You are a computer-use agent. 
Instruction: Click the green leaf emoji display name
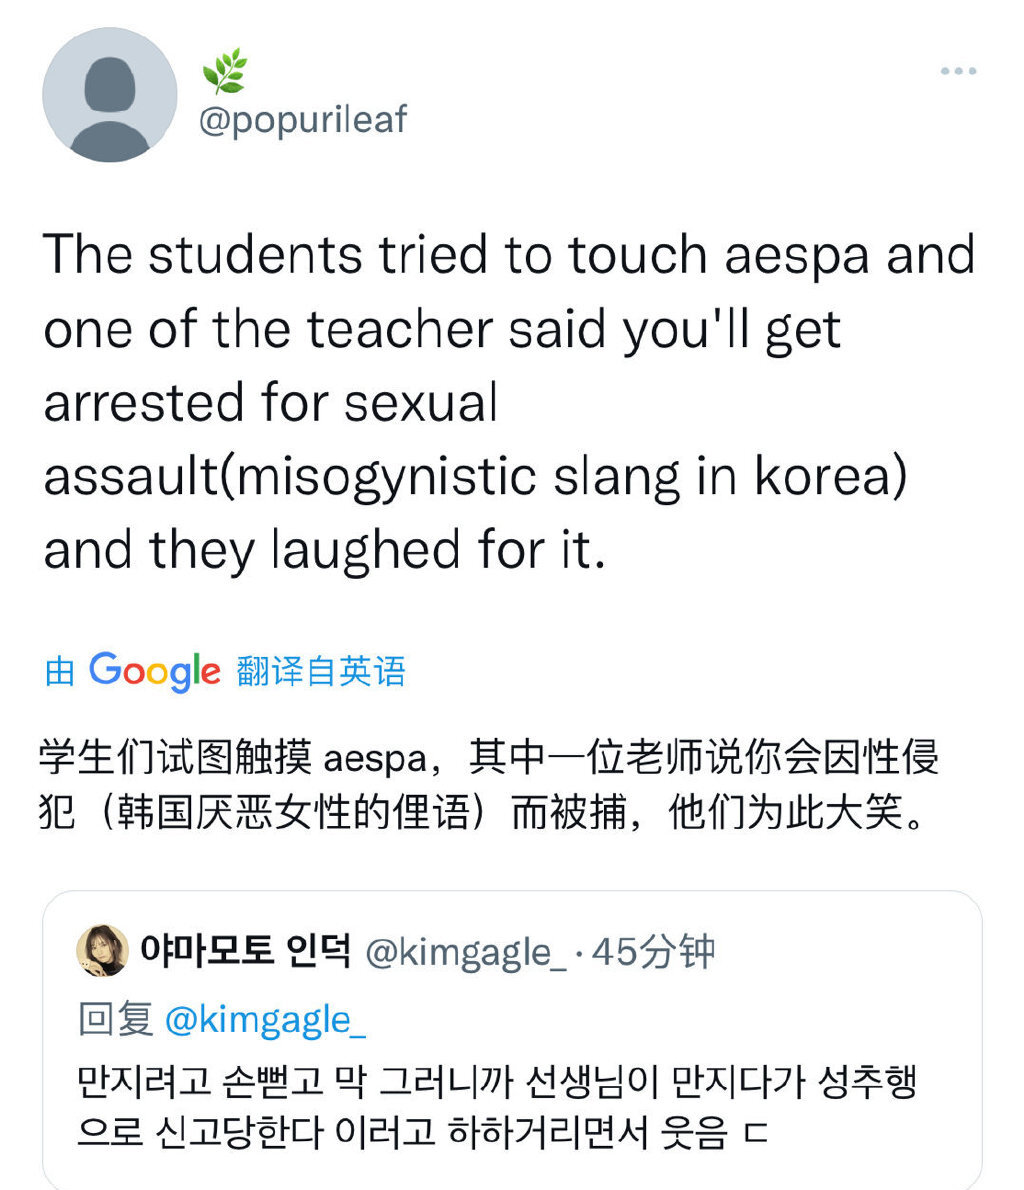[x=224, y=71]
